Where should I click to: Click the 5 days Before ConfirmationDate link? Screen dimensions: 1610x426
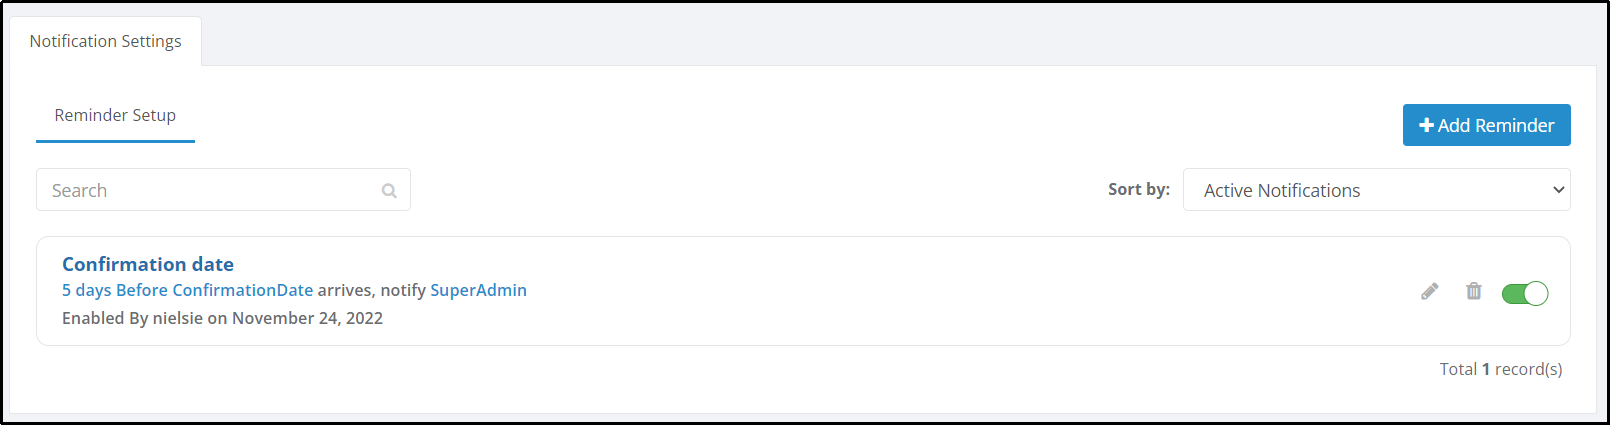187,290
